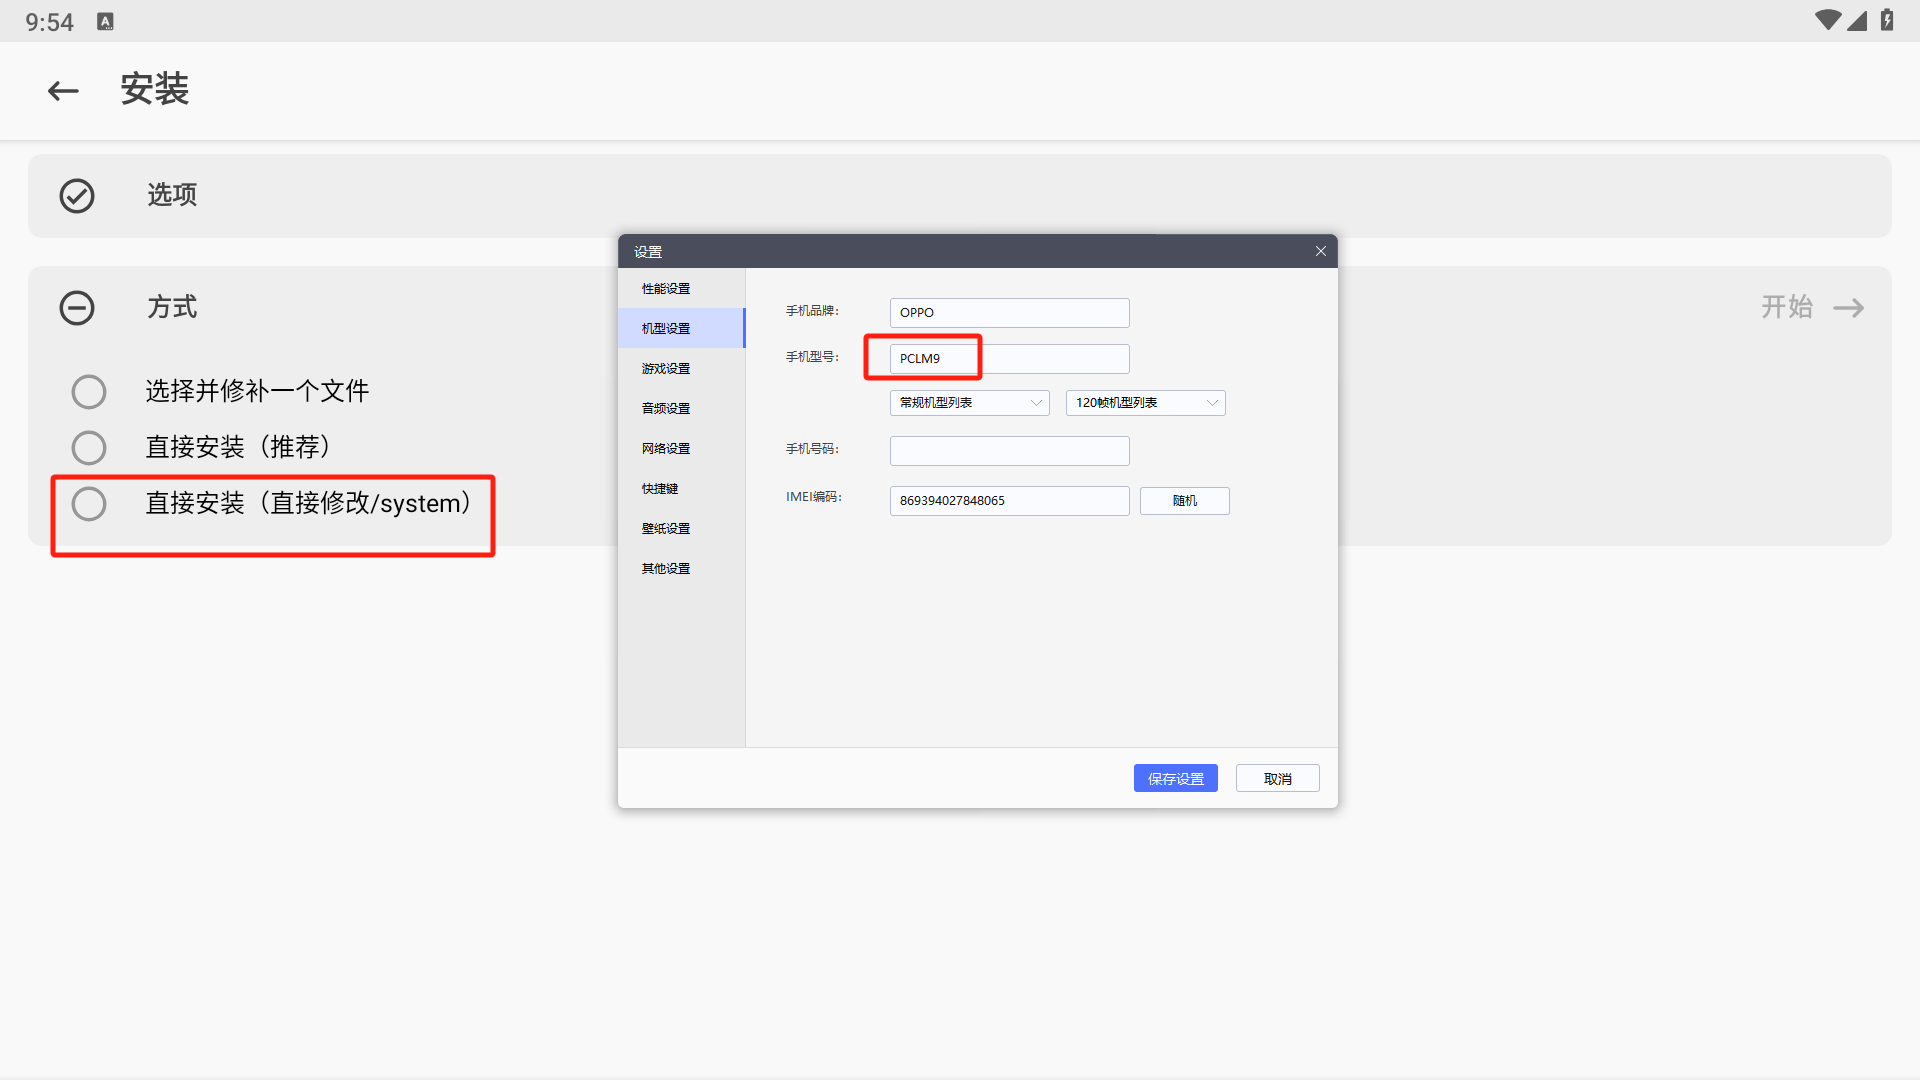Select the 直接安装（推荐）radio option

coord(89,447)
